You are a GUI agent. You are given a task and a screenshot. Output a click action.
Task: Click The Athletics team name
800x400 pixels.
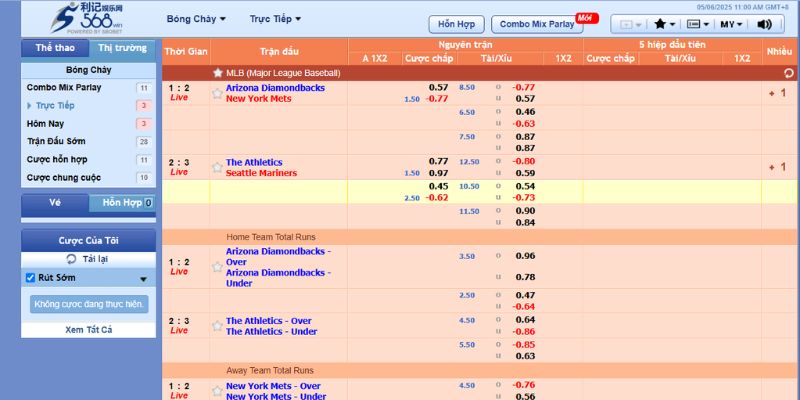pos(254,162)
